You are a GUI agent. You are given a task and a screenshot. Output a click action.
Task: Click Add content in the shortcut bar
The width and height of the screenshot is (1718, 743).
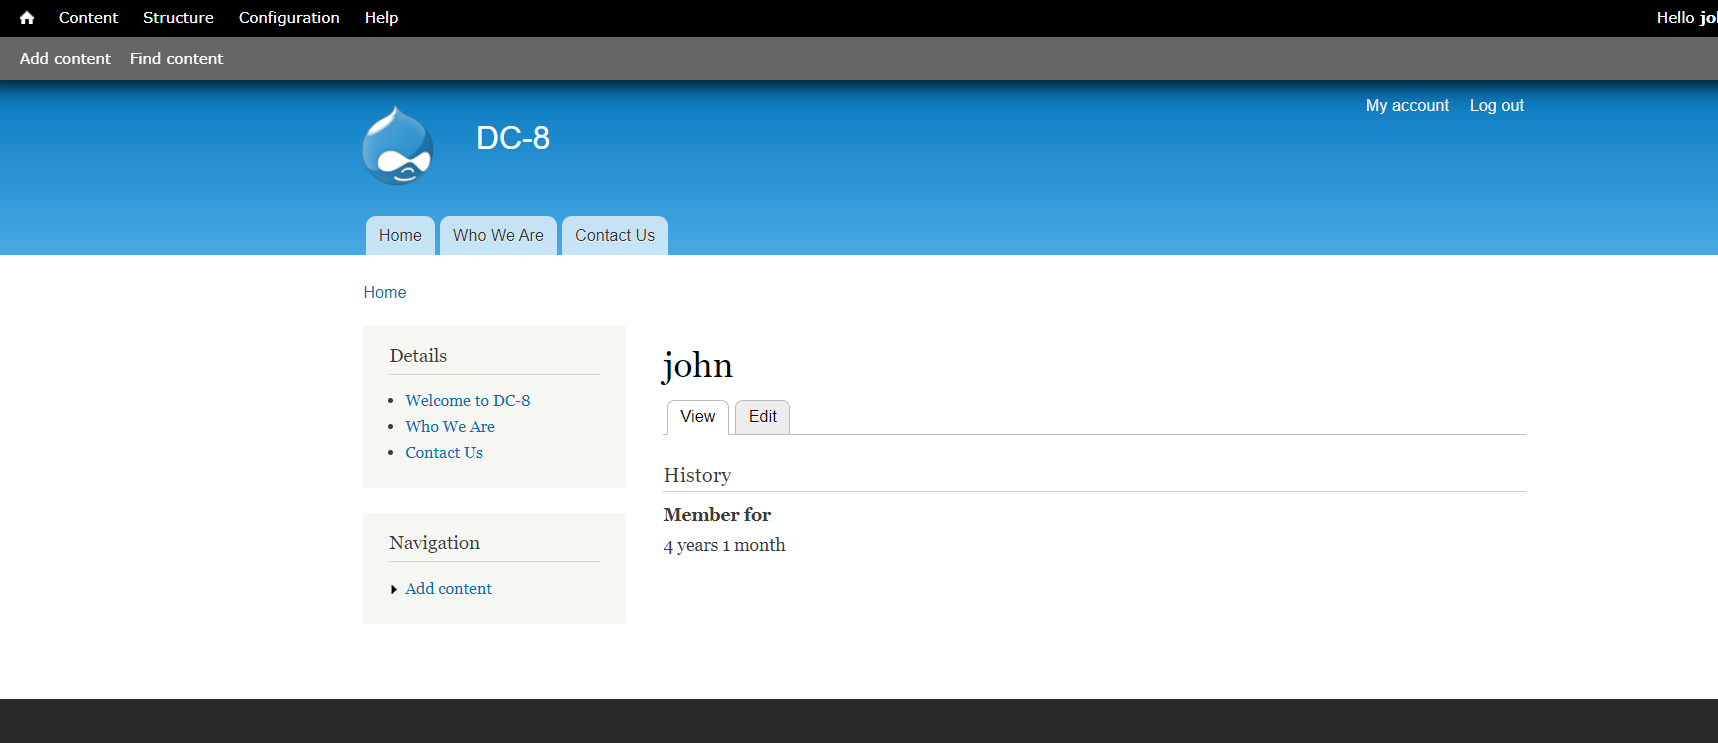tap(65, 59)
